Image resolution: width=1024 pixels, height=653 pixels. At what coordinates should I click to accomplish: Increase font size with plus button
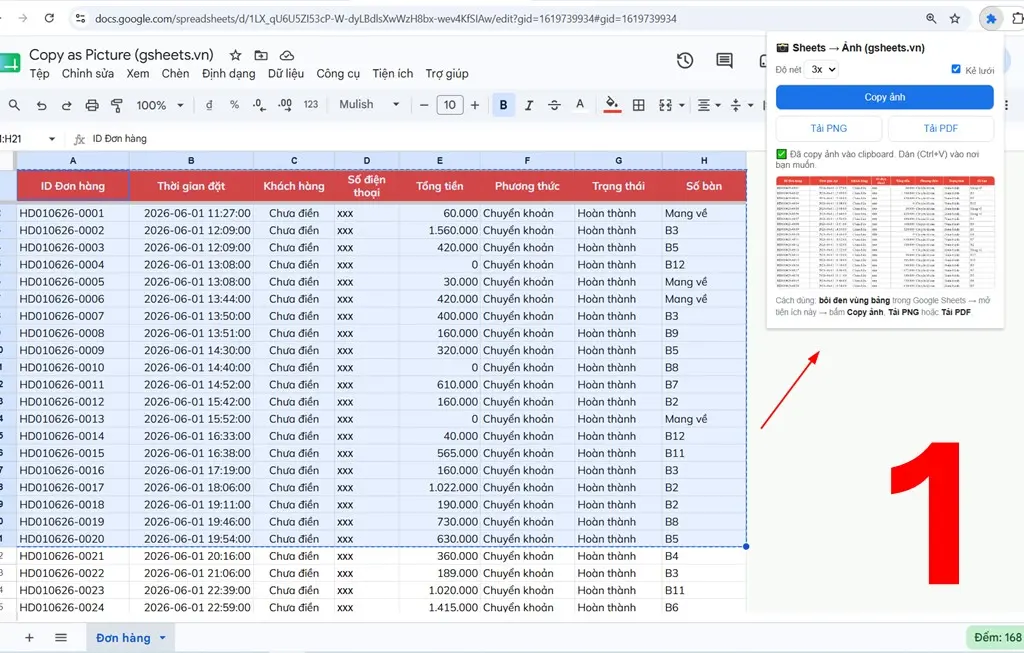coord(475,105)
